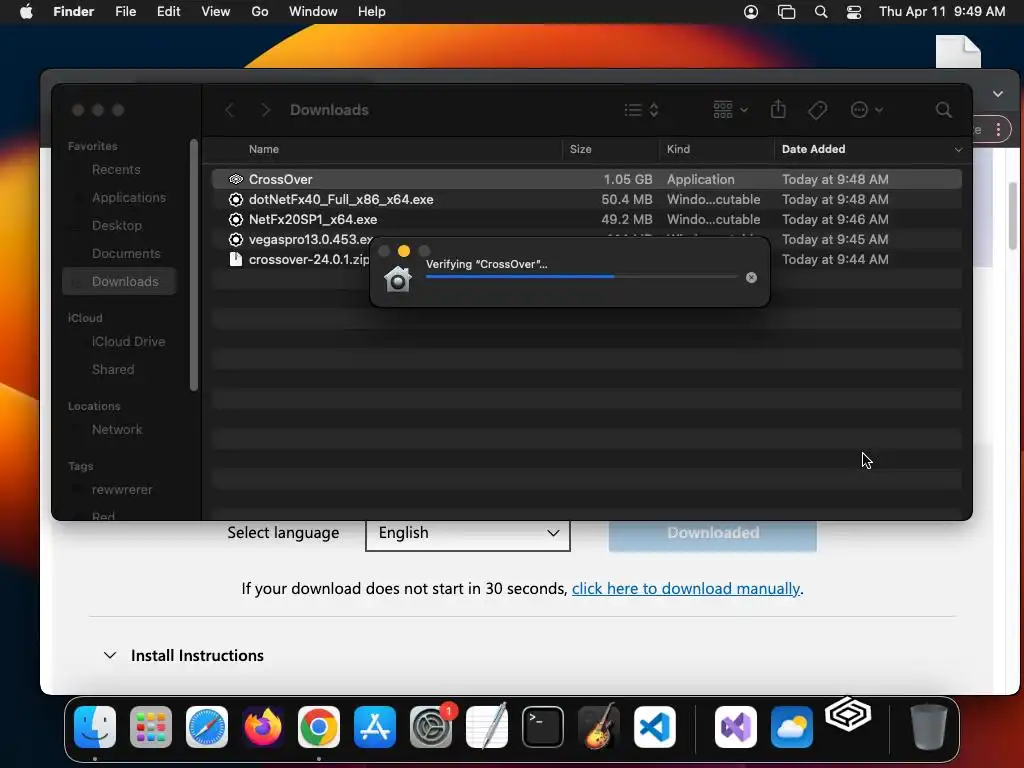Open the Edit menu
Screen dimensions: 1024x768
[x=168, y=12]
